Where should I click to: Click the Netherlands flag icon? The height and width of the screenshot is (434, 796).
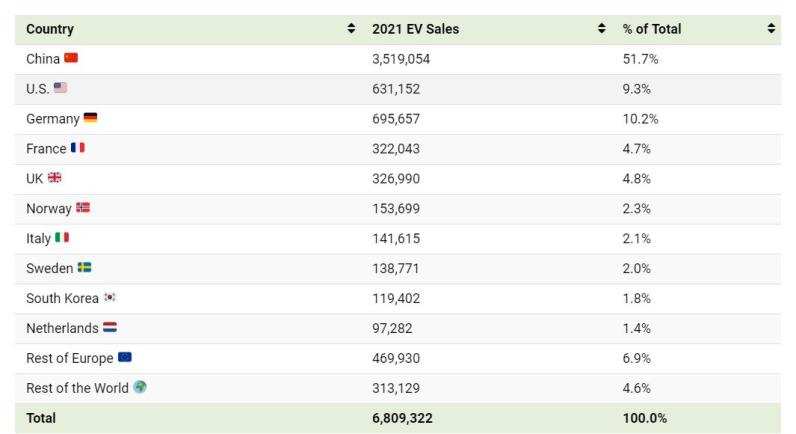(110, 327)
